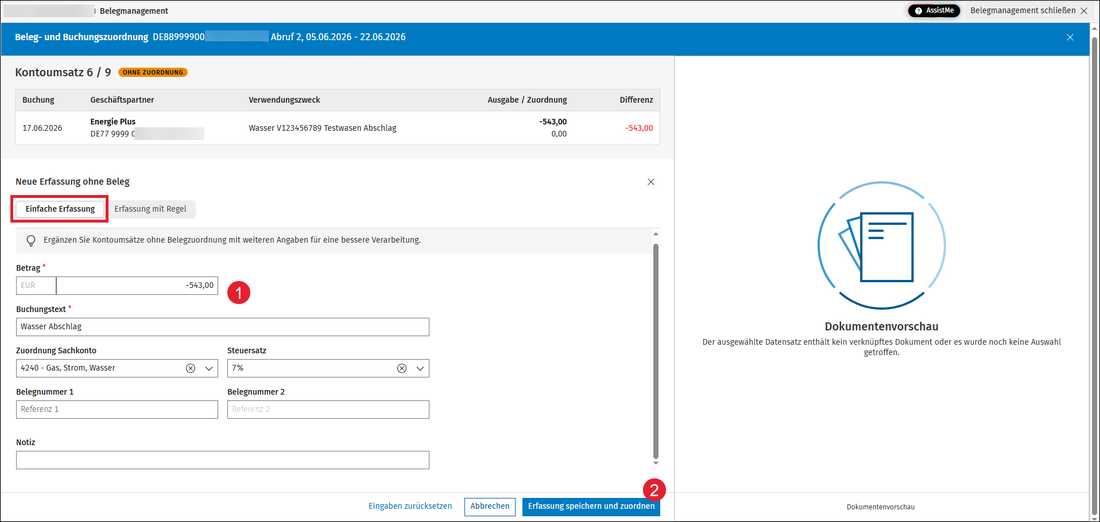Click into the Buchungstext input field
1100x522 pixels.
coord(222,327)
